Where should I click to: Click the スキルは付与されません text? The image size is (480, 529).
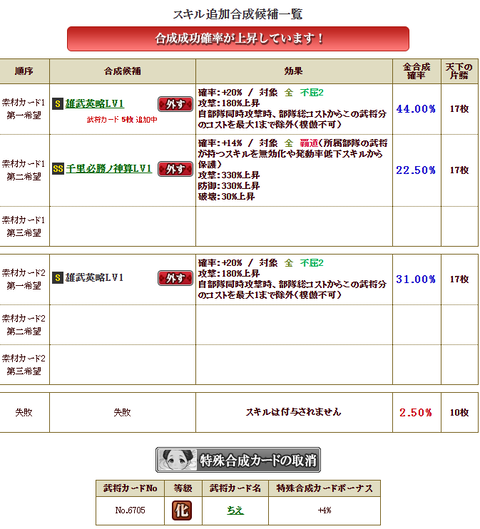pos(293,412)
